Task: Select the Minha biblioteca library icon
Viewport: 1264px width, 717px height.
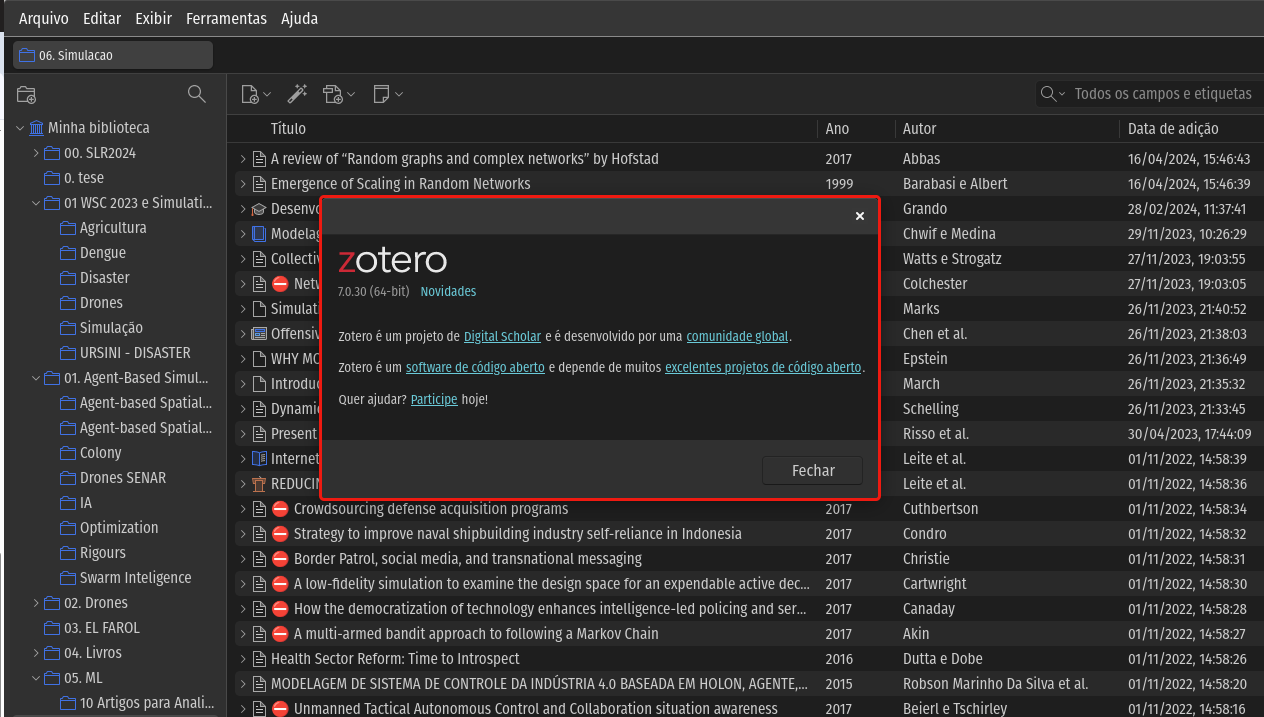Action: point(37,128)
